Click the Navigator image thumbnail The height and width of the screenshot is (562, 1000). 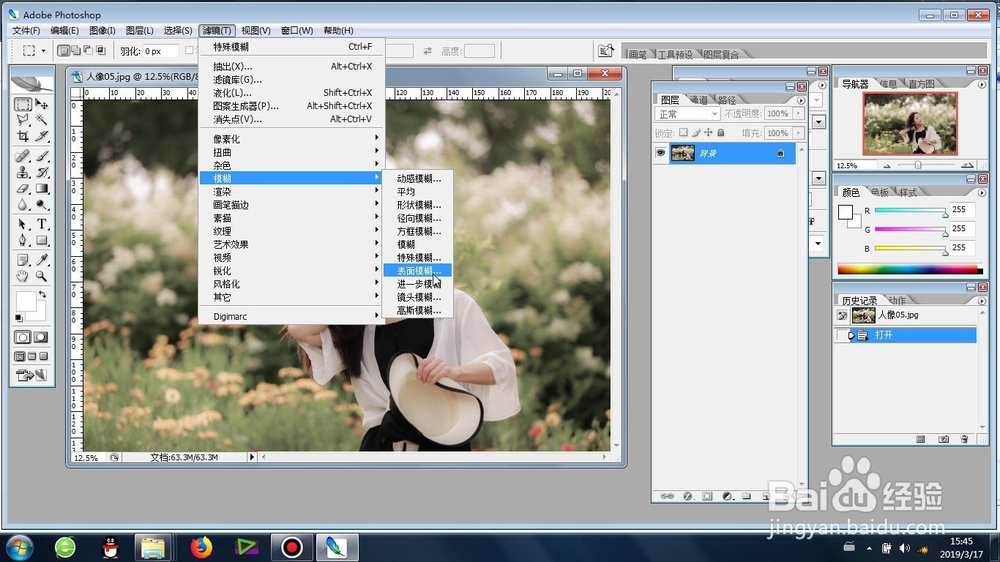click(910, 123)
